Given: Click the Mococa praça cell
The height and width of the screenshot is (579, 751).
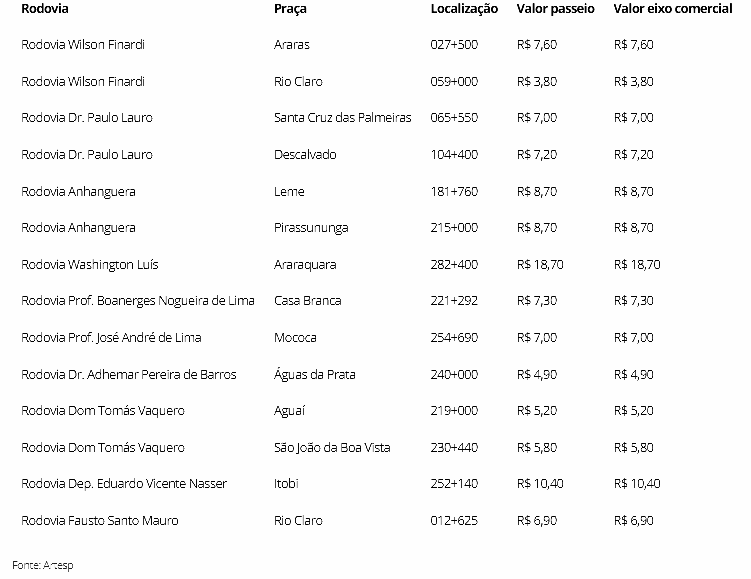Looking at the screenshot, I should [295, 338].
